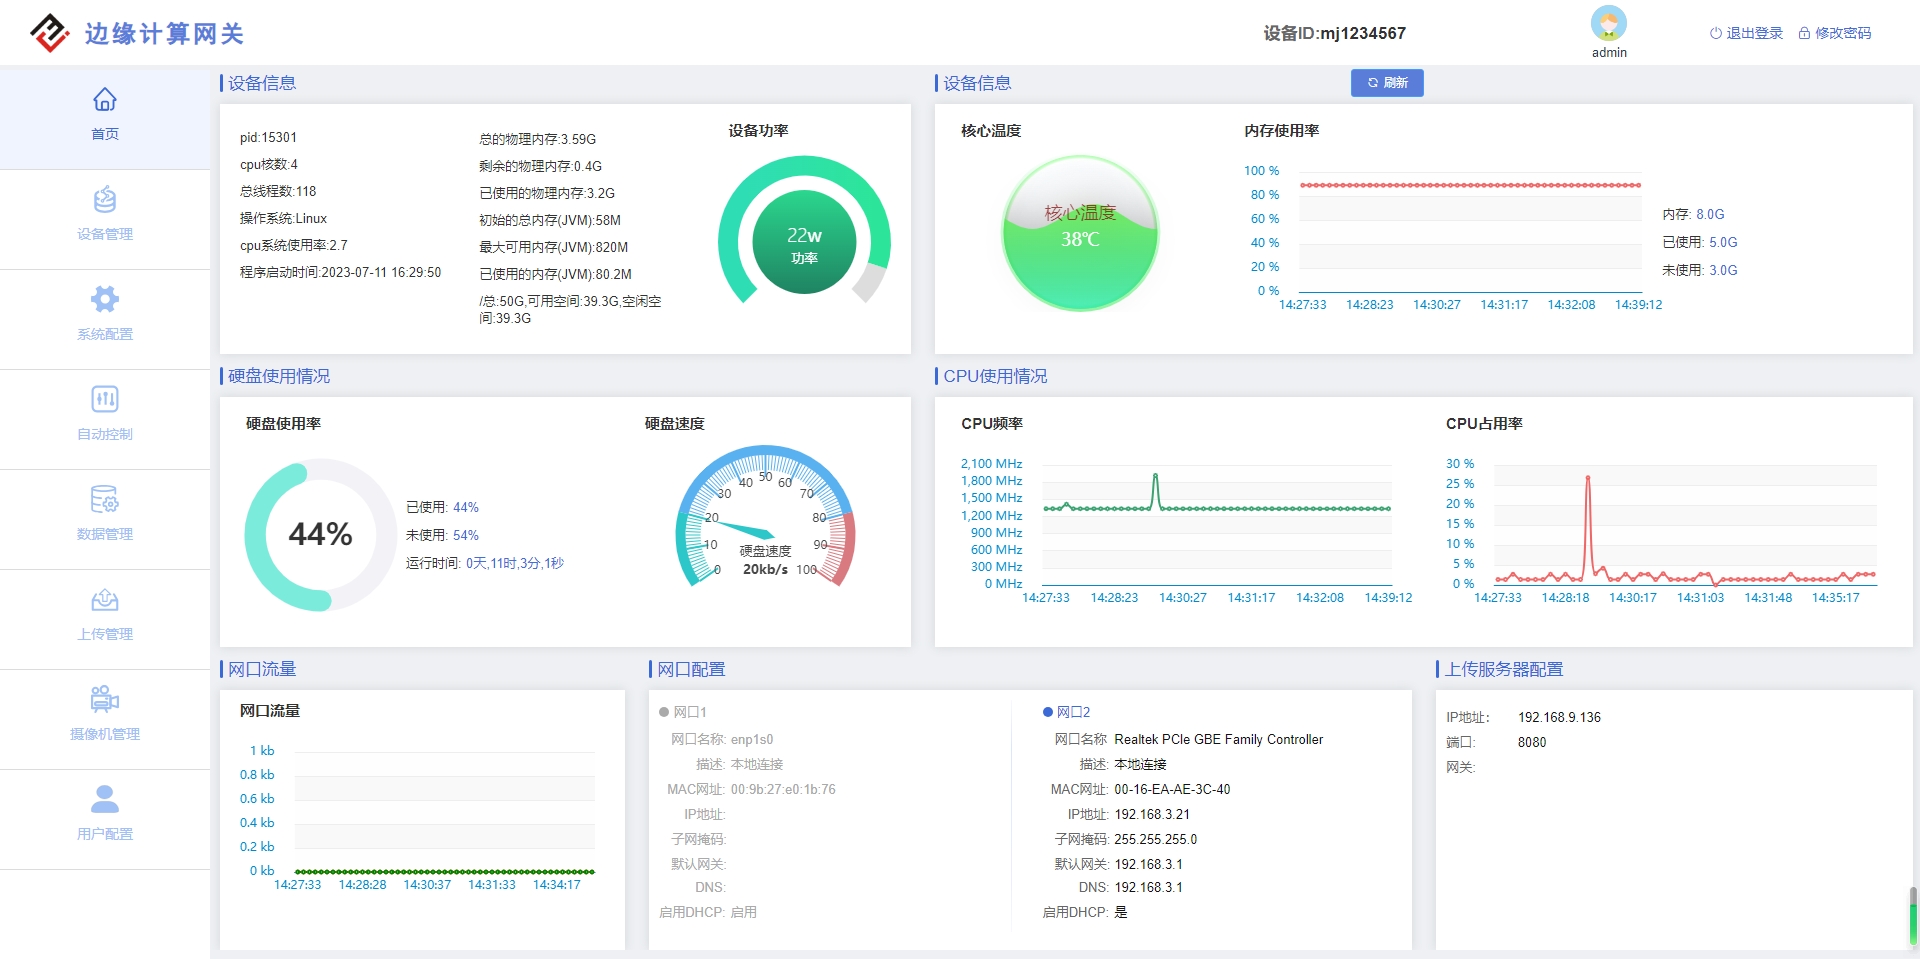Click the 44% disk usage ring
1920x959 pixels.
pyautogui.click(x=321, y=534)
